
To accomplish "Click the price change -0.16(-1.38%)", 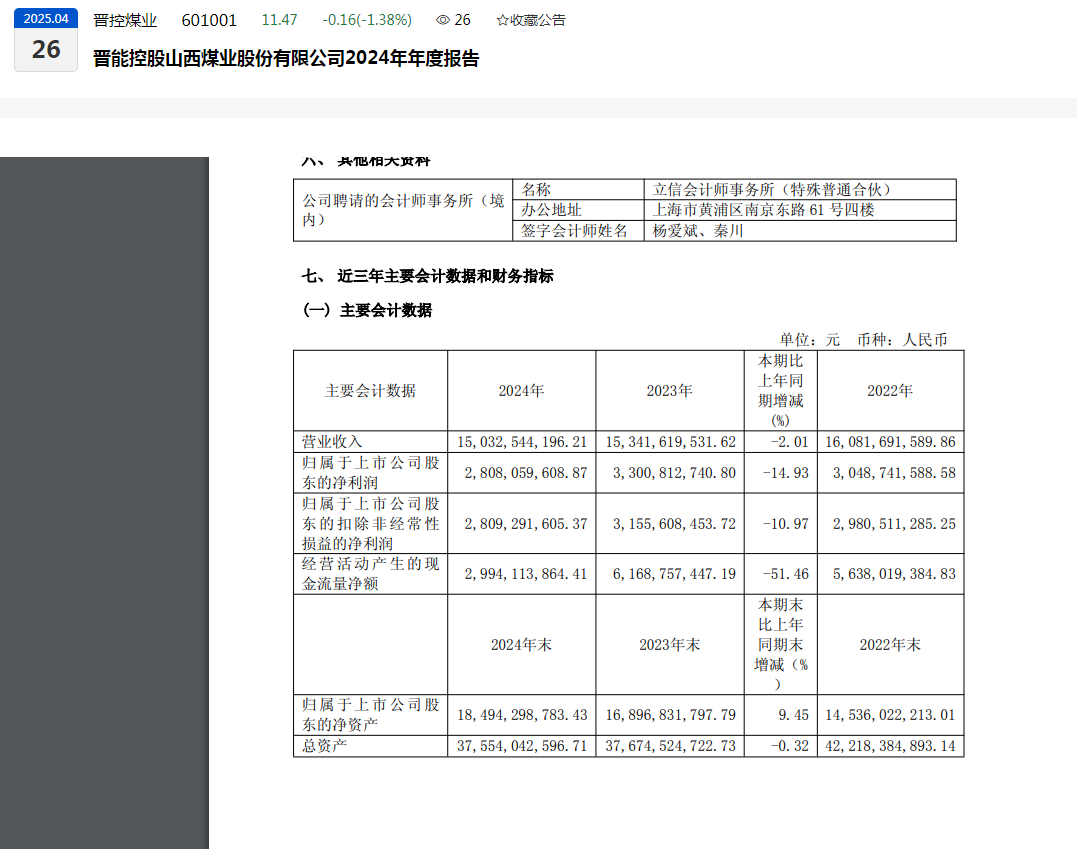I will click(x=366, y=20).
